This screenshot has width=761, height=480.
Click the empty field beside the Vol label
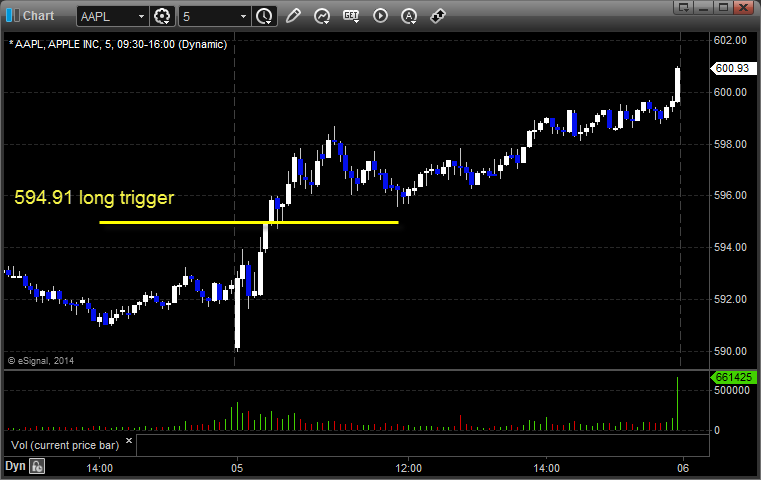pyautogui.click(x=422, y=445)
